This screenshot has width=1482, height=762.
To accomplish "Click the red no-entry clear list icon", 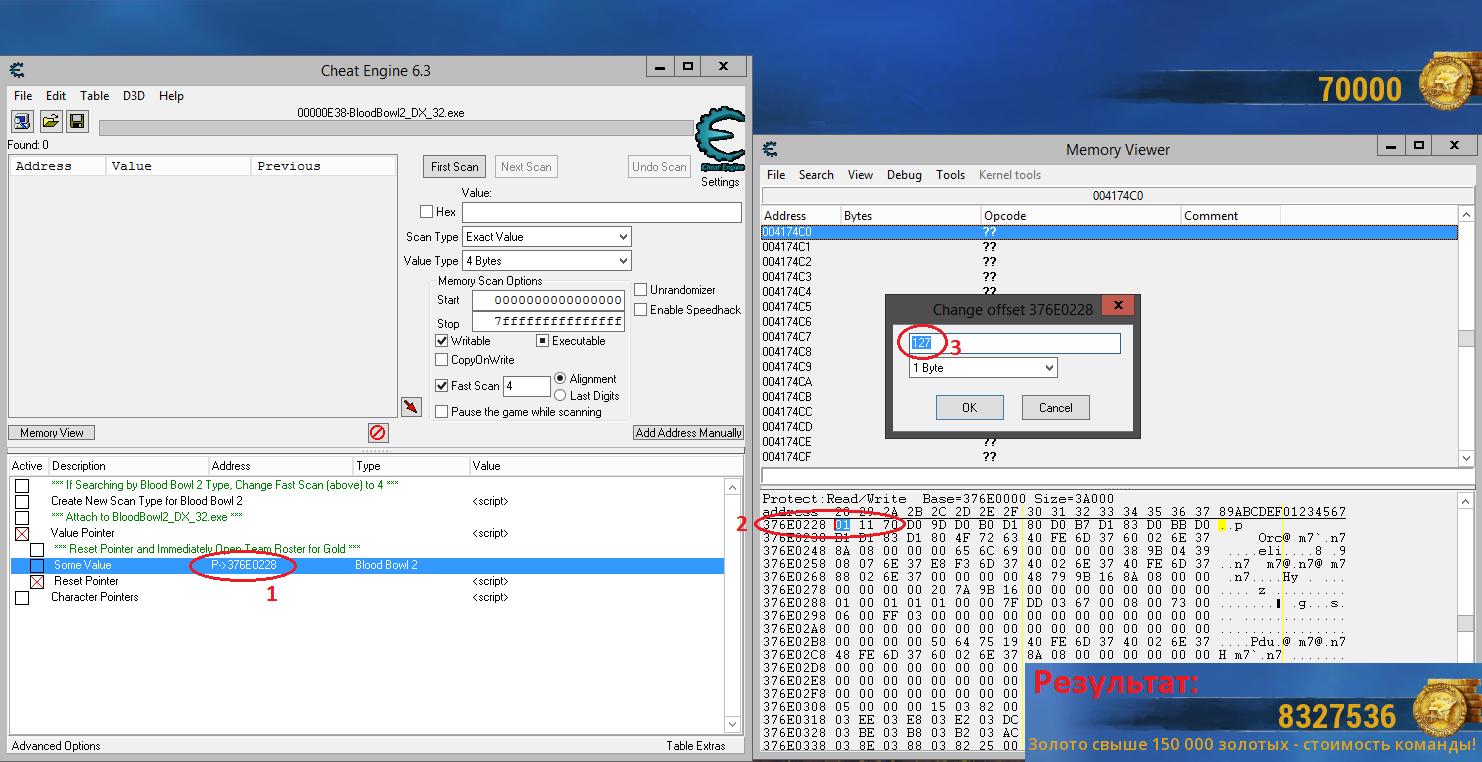I will (378, 433).
